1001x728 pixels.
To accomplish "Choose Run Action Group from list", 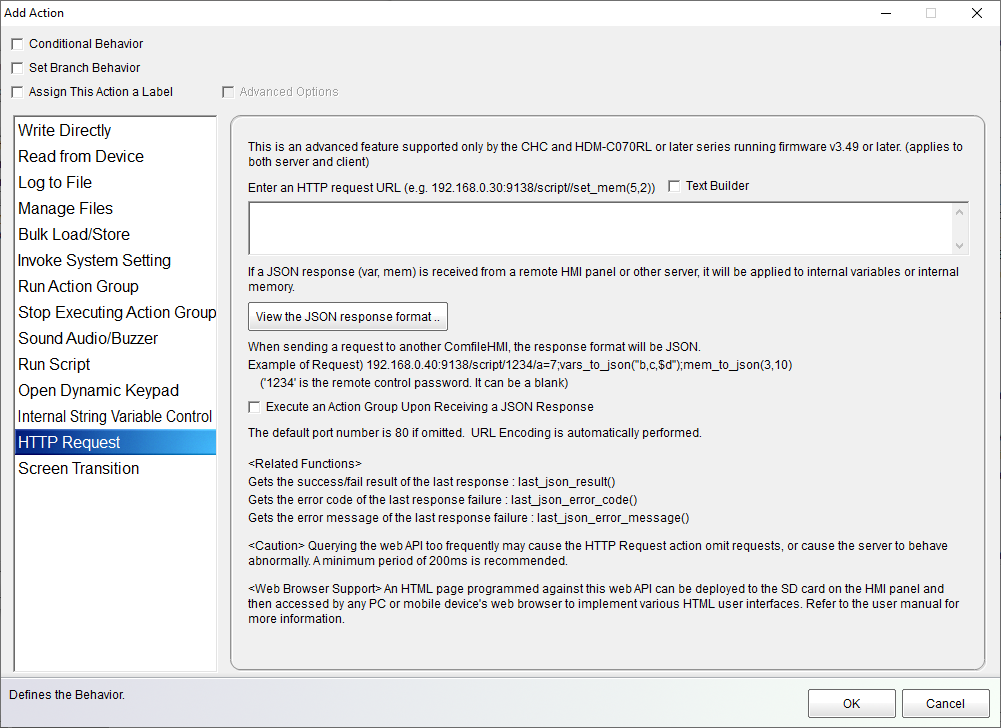I will coord(78,287).
